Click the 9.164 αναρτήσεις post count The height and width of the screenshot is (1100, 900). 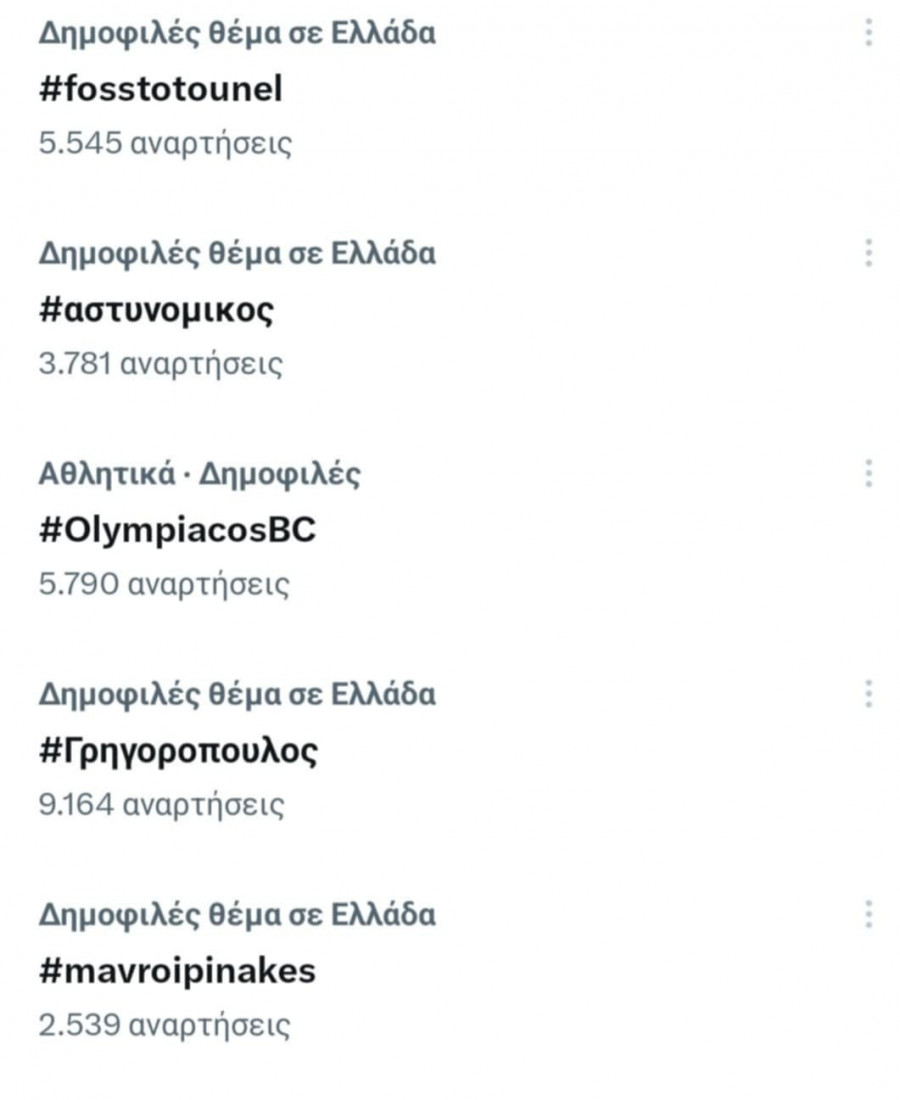click(x=161, y=804)
